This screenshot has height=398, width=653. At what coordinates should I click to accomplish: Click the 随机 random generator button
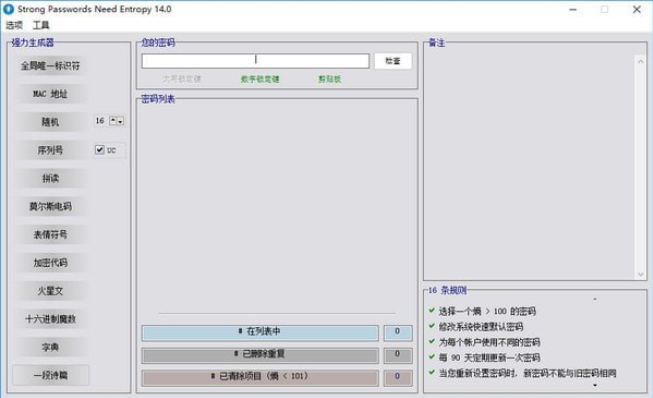click(50, 122)
